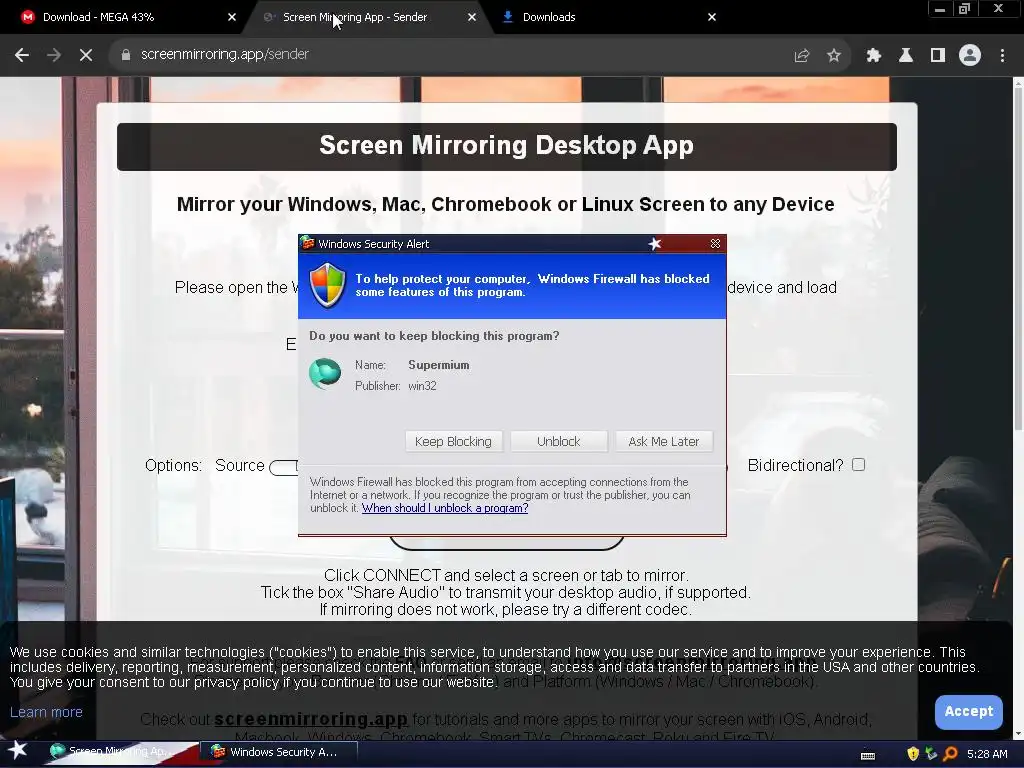
Task: Close the Downloads tab
Action: click(x=712, y=17)
